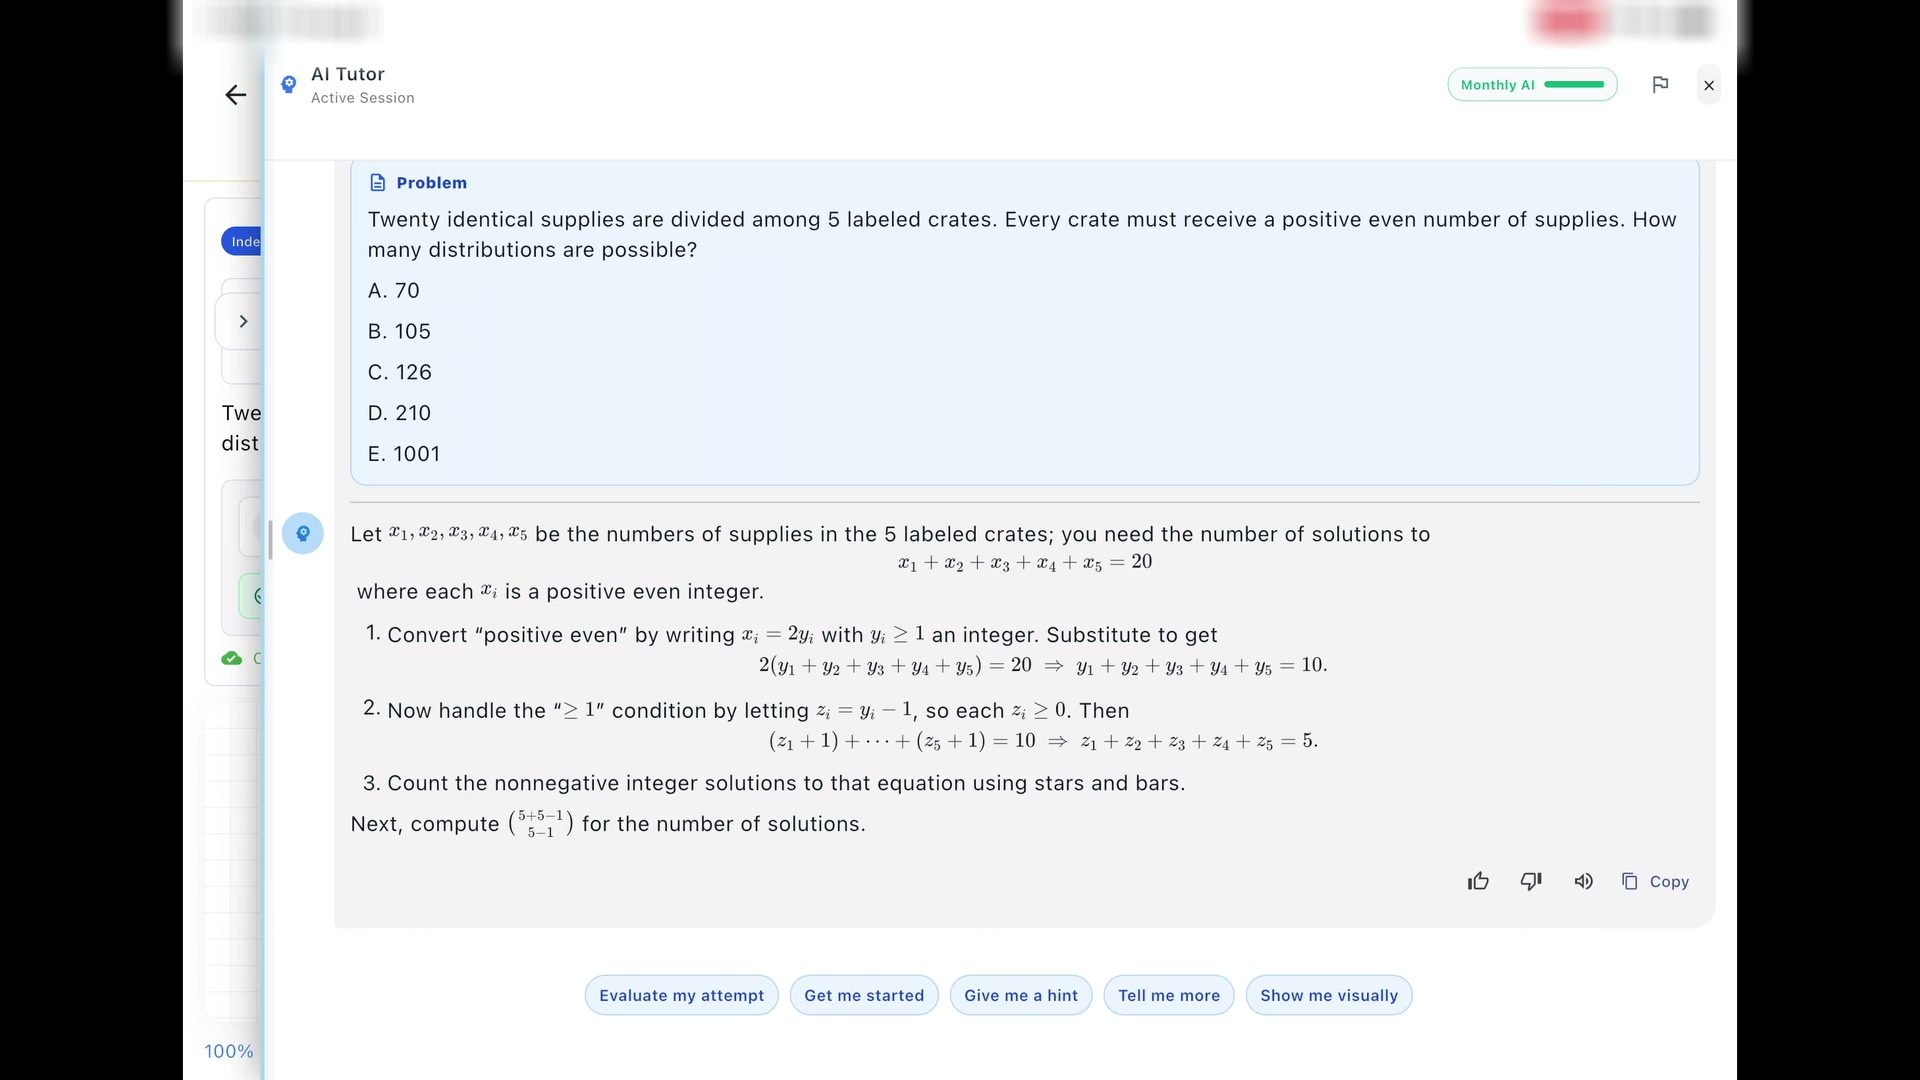The height and width of the screenshot is (1080, 1920).
Task: Expand the sidebar chevron arrow
Action: coord(243,321)
